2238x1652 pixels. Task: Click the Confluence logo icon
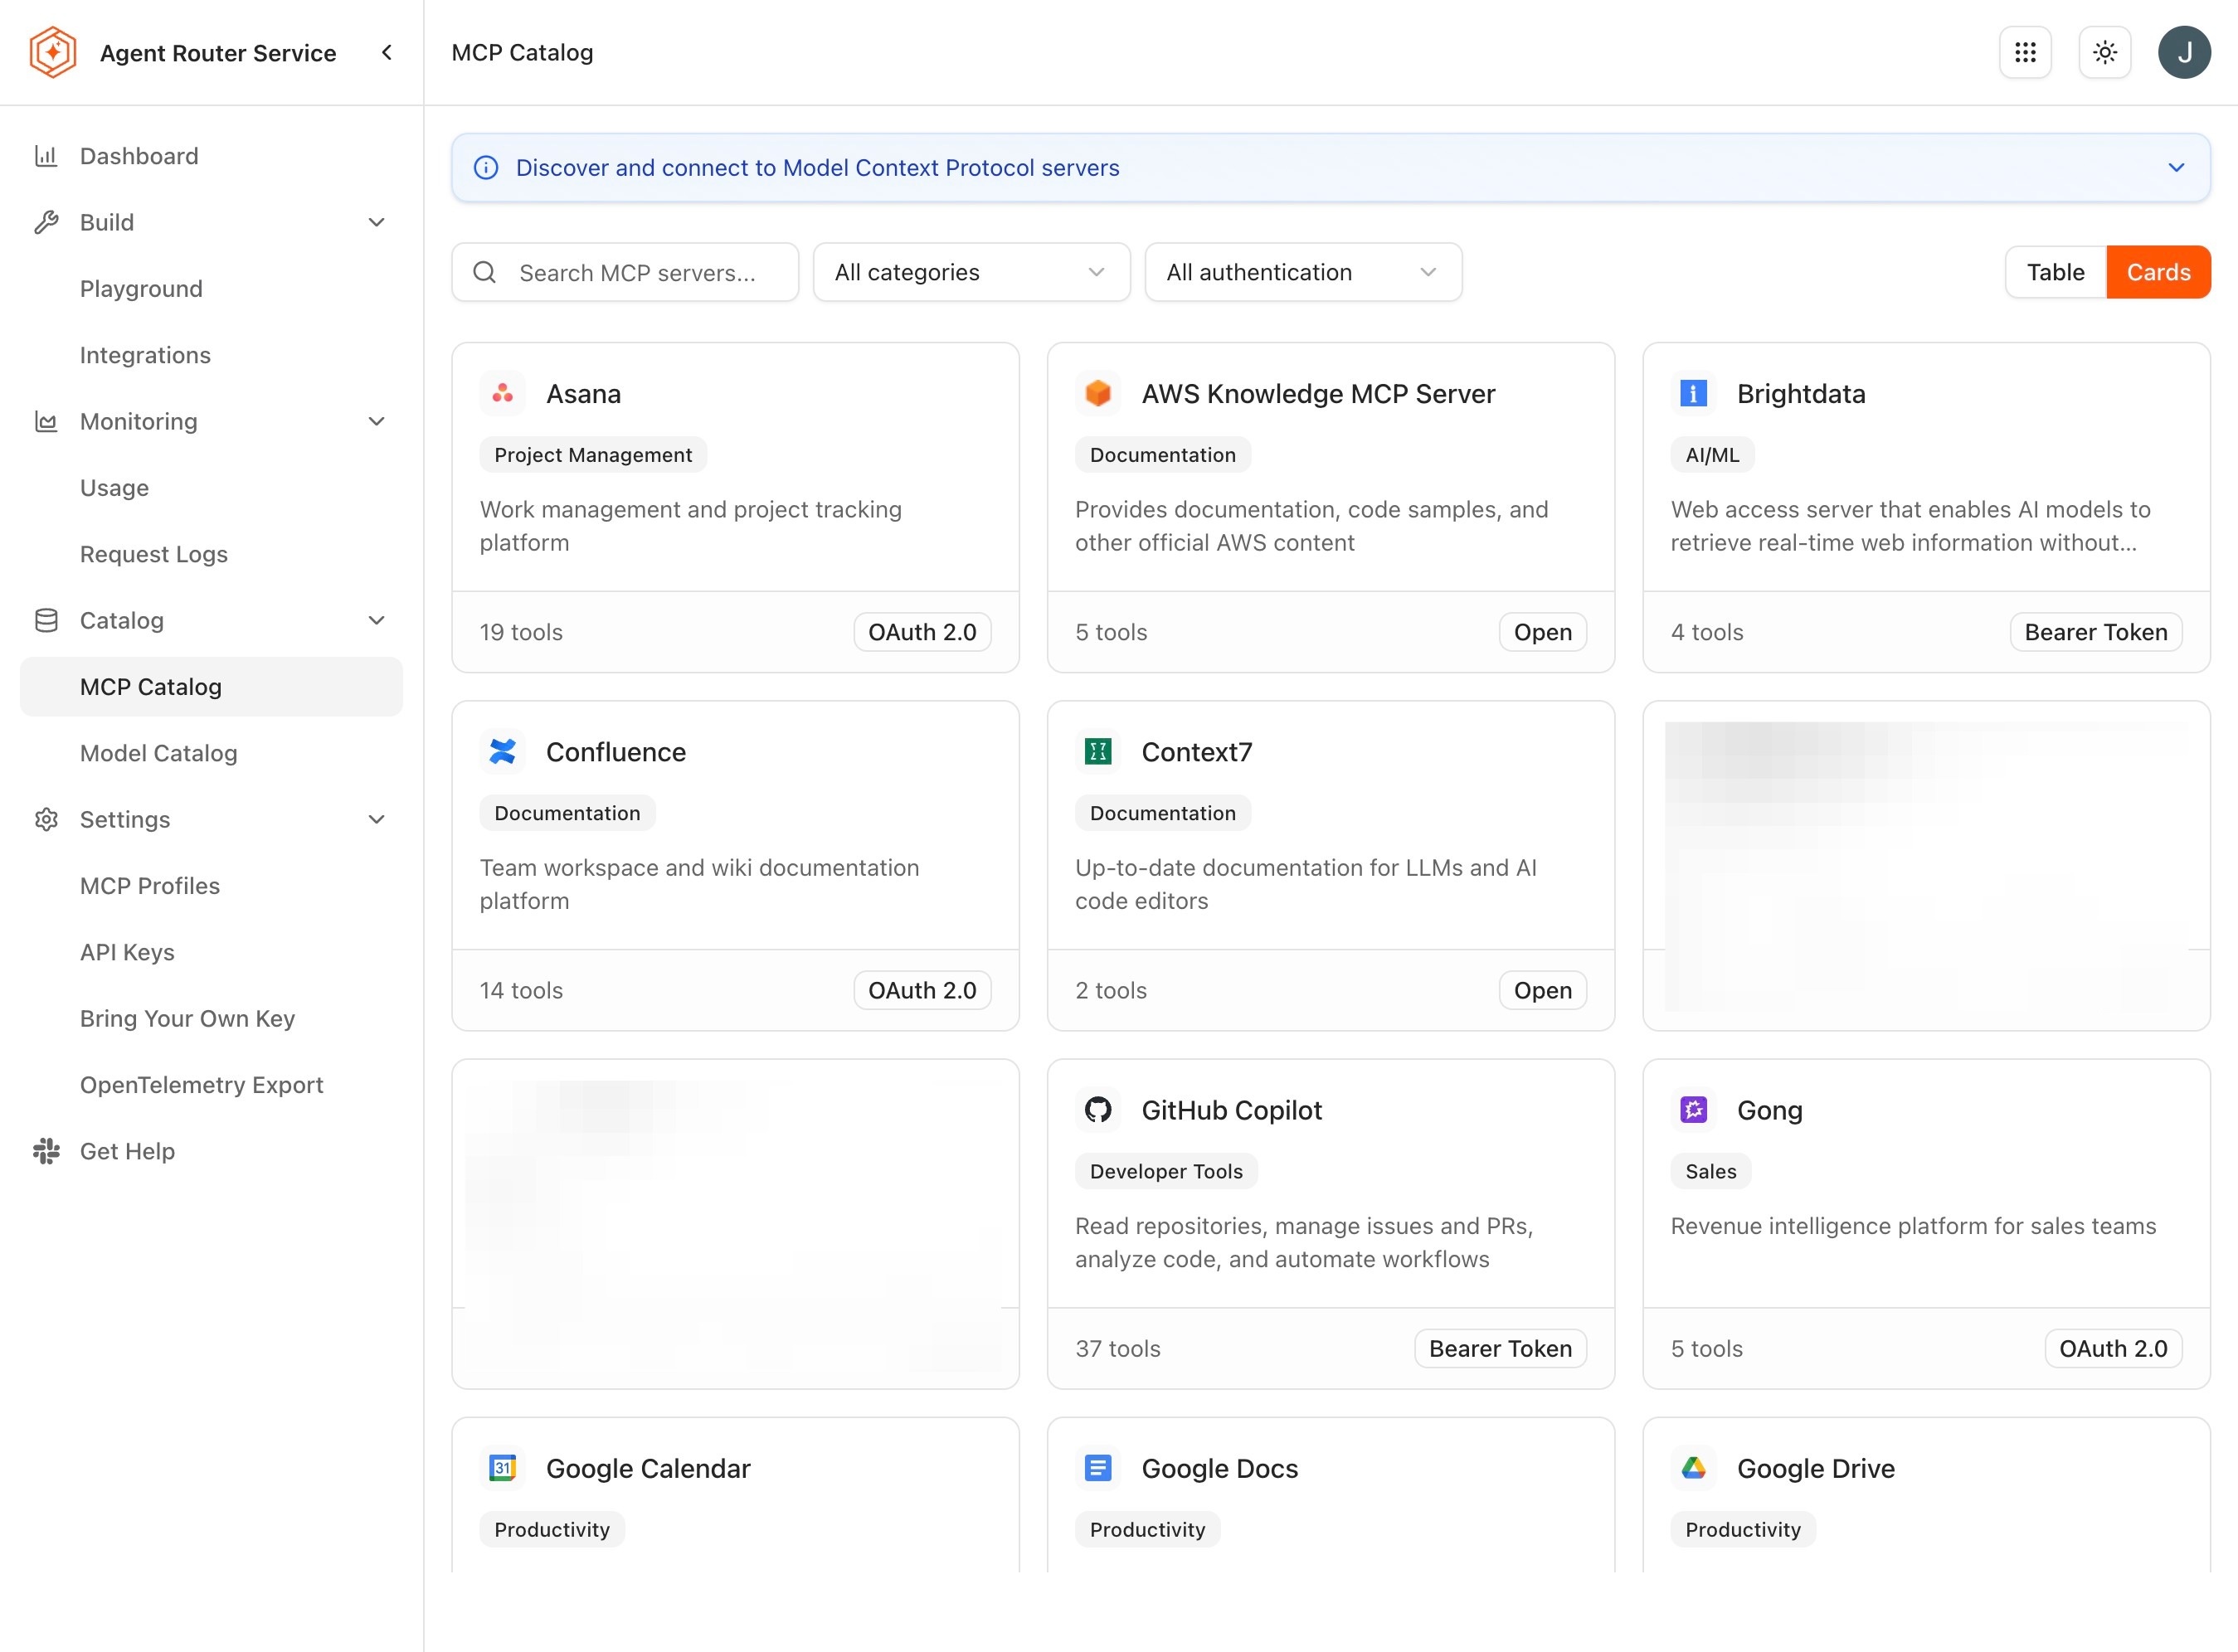click(503, 751)
